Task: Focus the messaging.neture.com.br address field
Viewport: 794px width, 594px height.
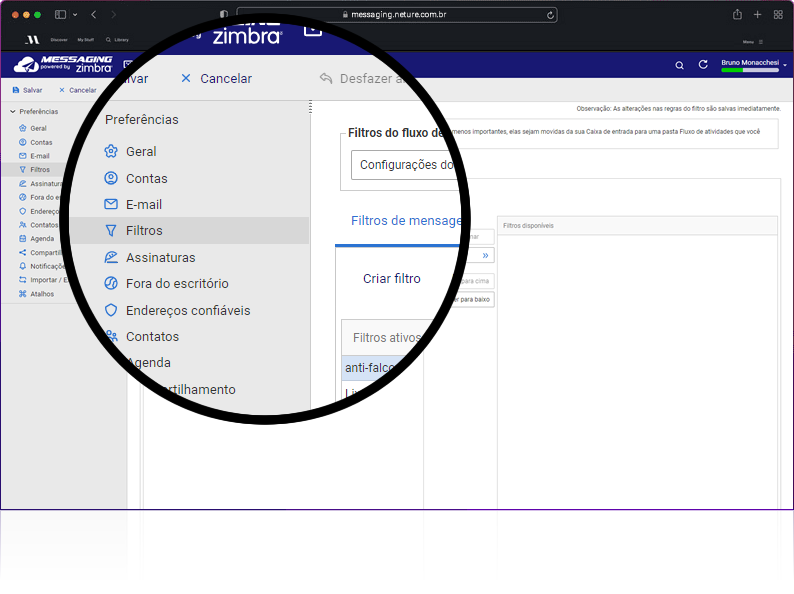Action: [x=398, y=15]
